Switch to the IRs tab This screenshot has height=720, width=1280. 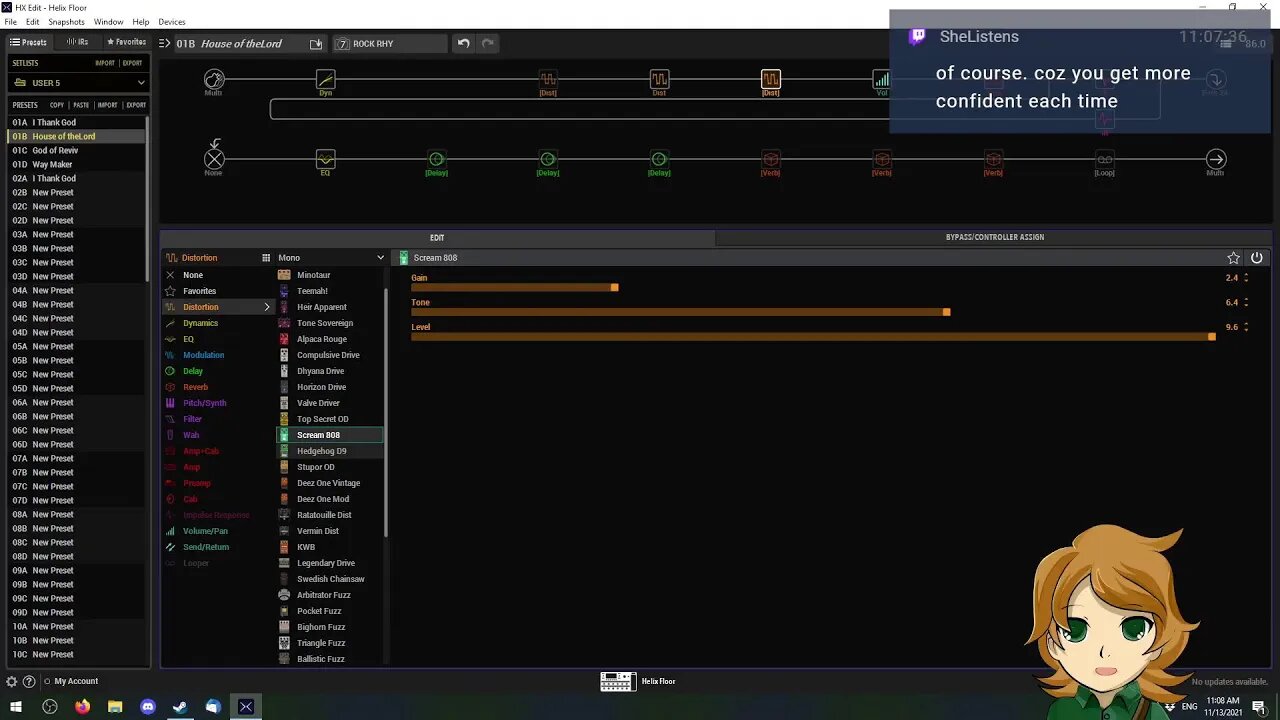click(x=77, y=42)
